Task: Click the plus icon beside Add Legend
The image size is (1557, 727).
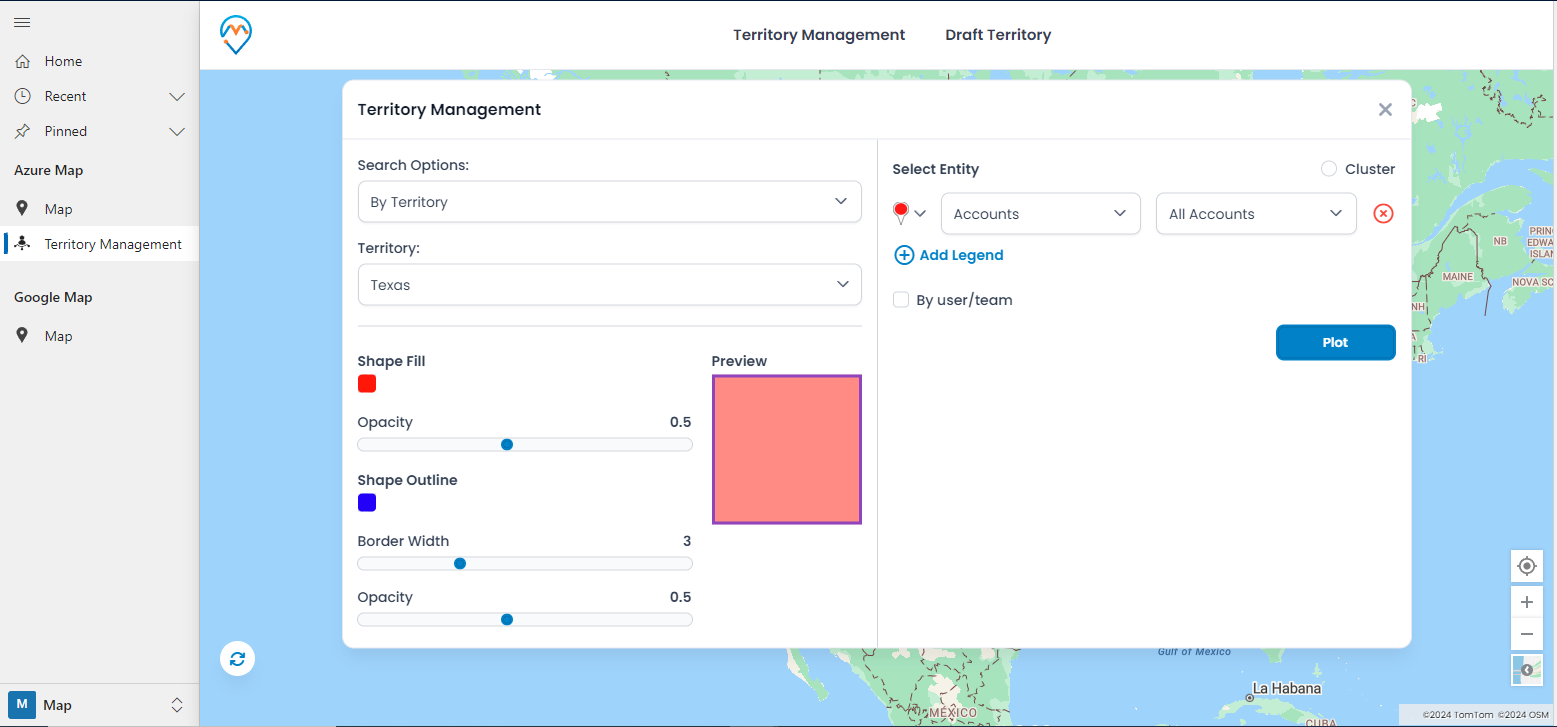Action: tap(904, 255)
